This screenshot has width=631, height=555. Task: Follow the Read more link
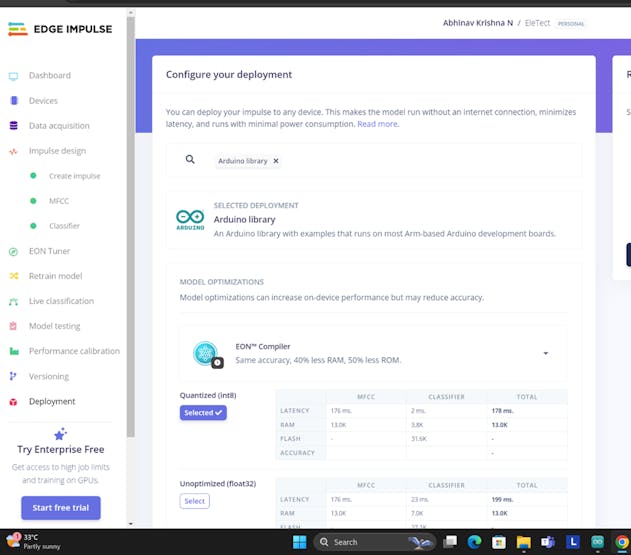pos(377,124)
